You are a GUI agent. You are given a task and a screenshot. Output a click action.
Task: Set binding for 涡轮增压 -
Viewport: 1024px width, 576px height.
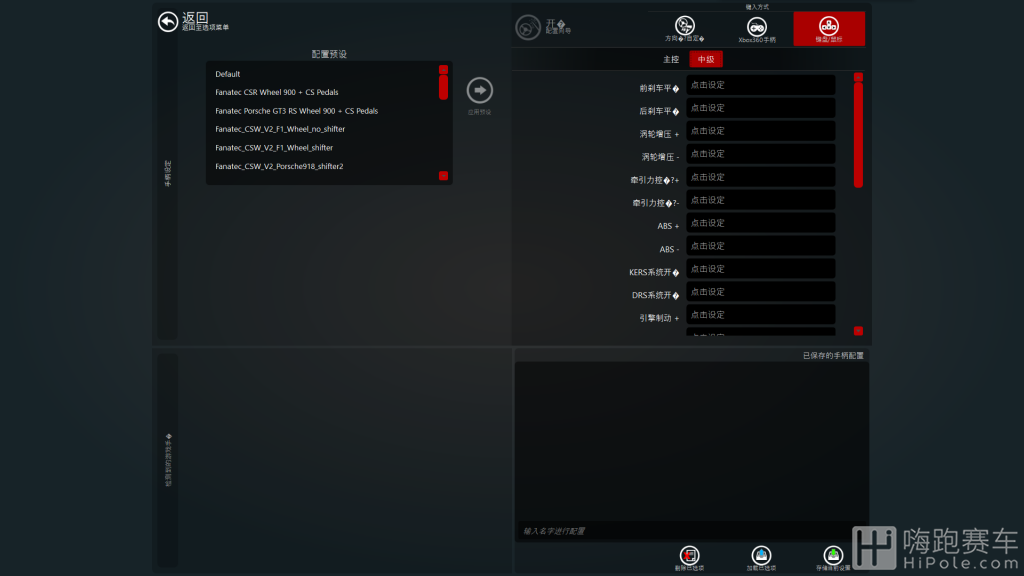click(761, 154)
